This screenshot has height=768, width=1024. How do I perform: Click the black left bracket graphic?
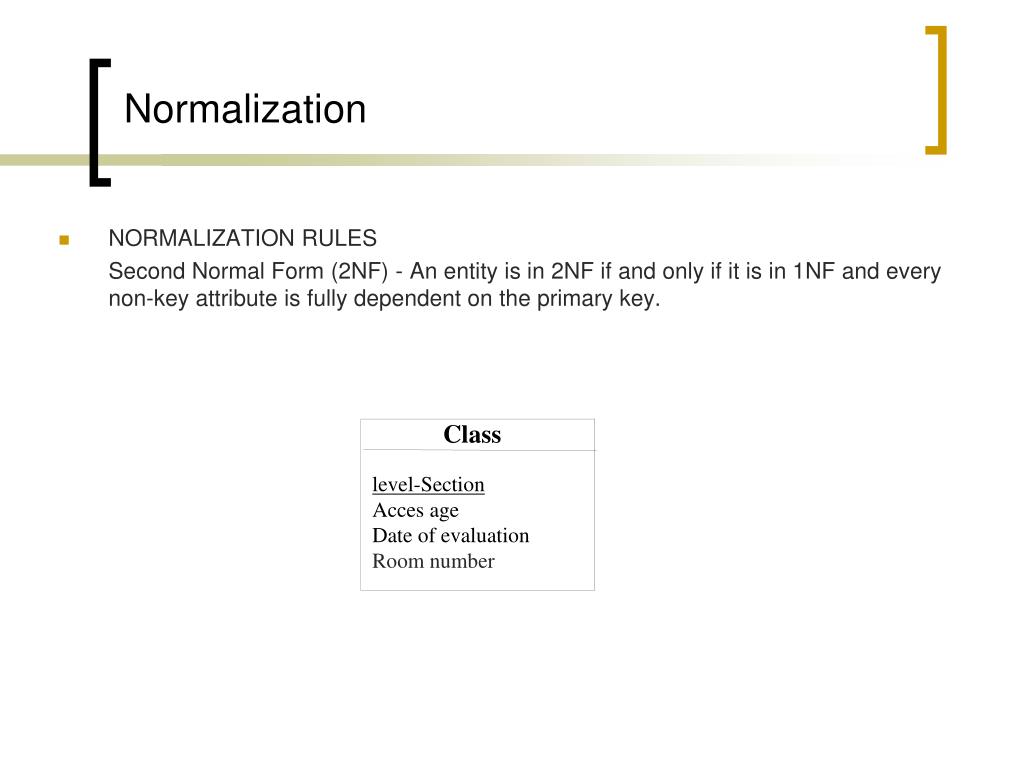pos(99,123)
